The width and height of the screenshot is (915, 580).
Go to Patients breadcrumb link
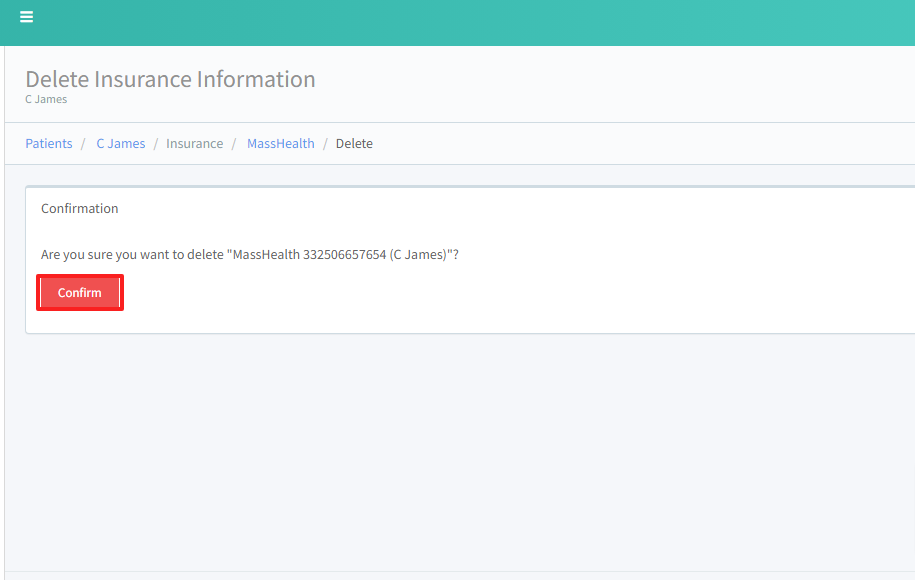click(x=49, y=144)
